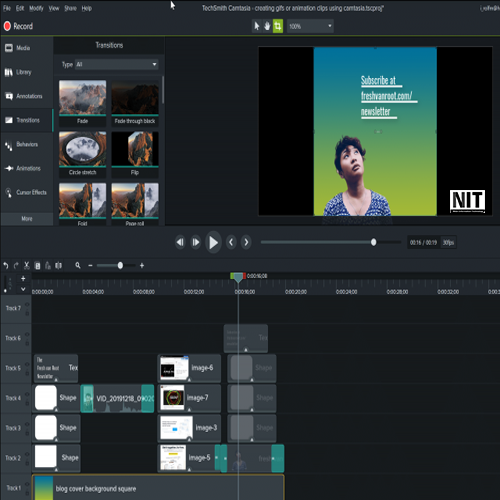Click the next frame step button

point(196,242)
